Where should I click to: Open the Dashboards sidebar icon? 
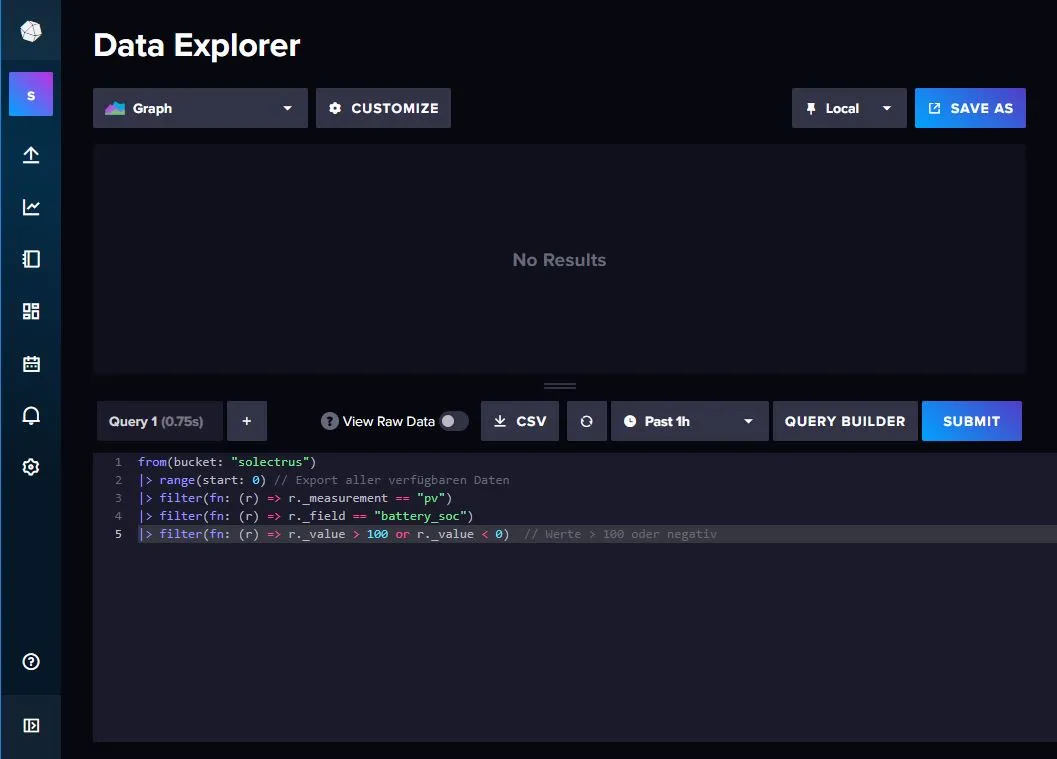31,311
